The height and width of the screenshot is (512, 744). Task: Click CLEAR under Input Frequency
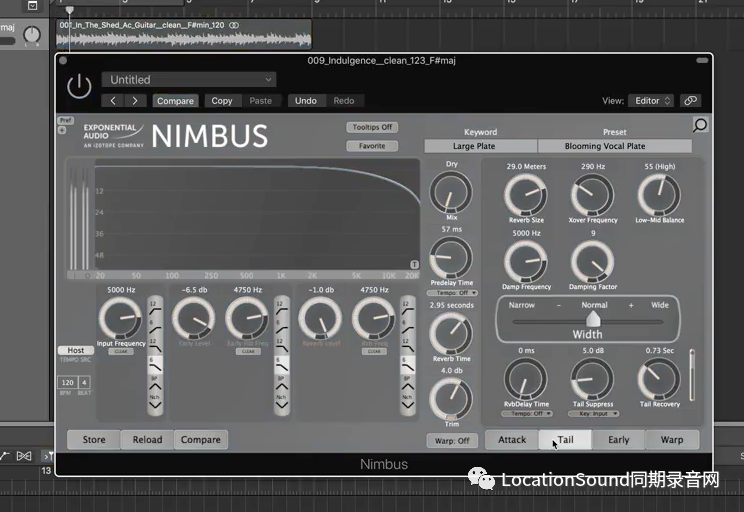[121, 352]
